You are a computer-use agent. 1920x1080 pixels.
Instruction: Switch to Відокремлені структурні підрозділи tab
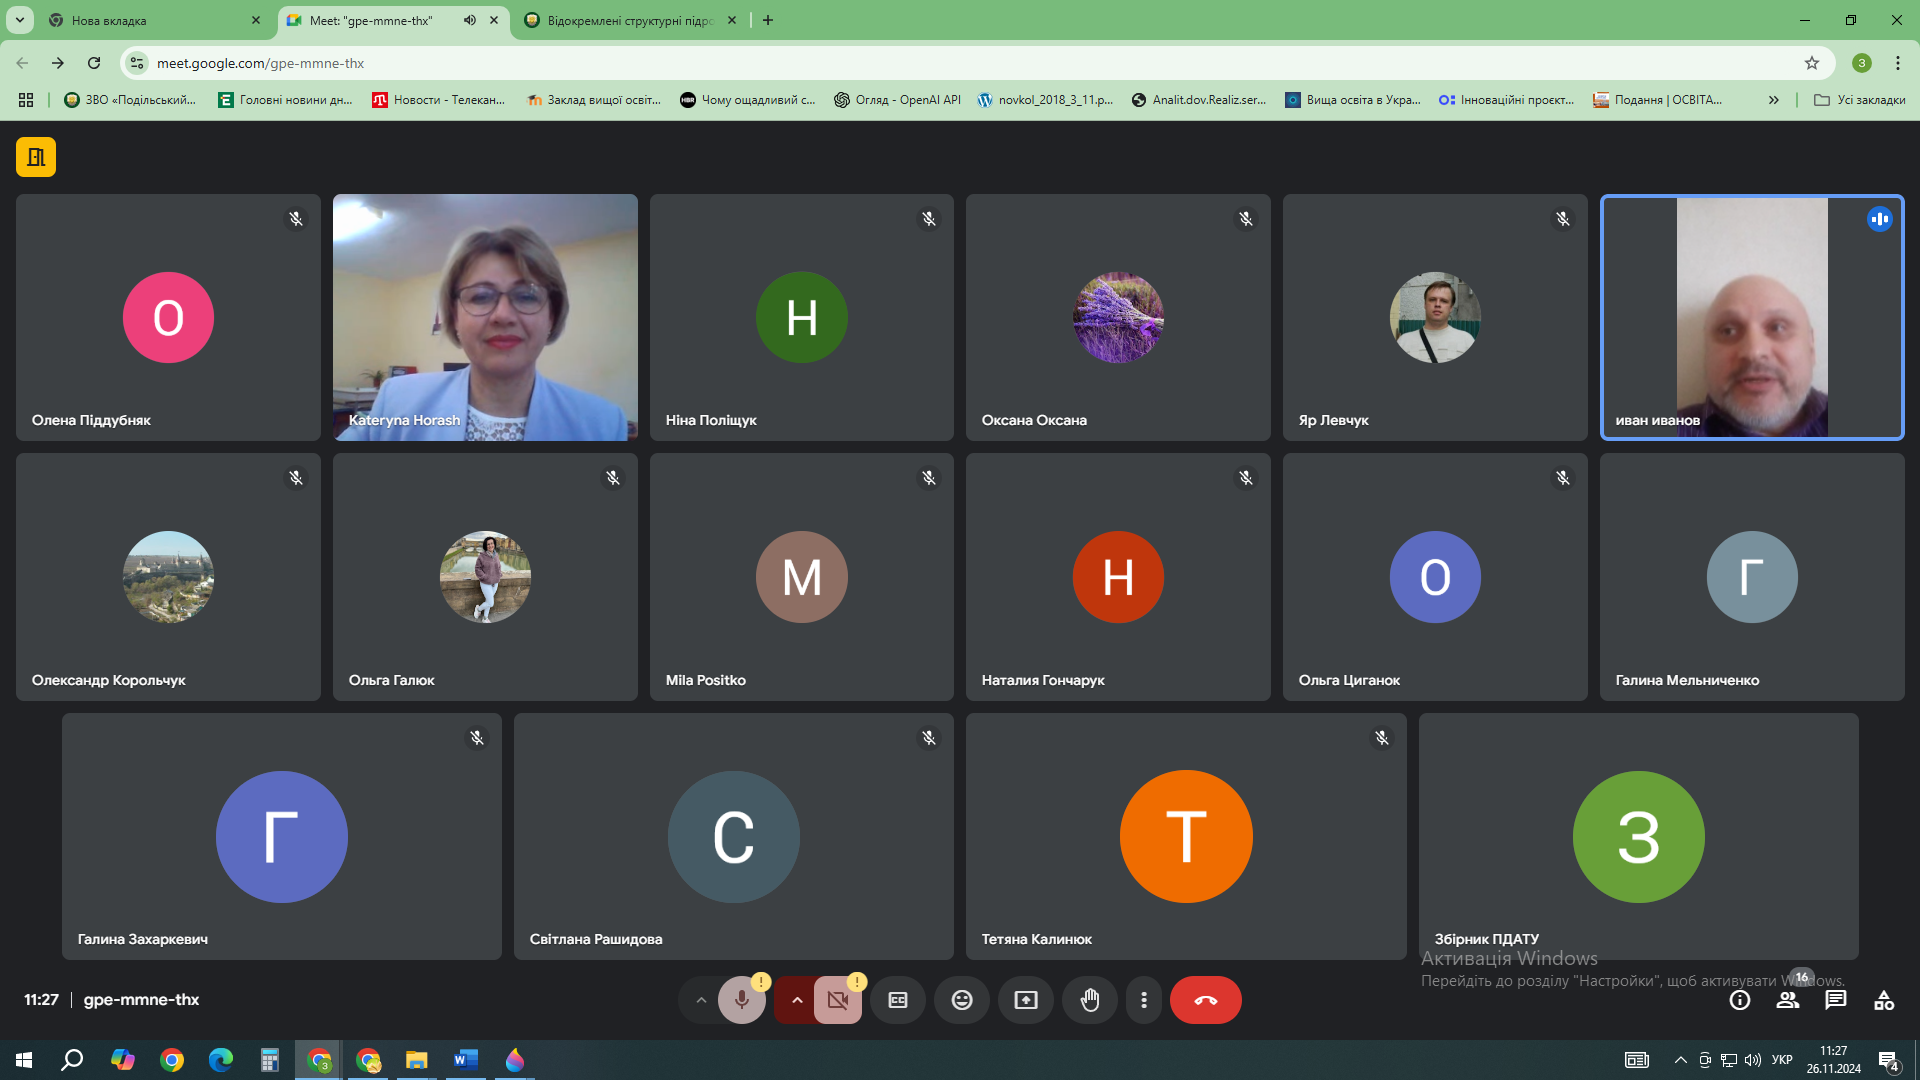(x=628, y=20)
